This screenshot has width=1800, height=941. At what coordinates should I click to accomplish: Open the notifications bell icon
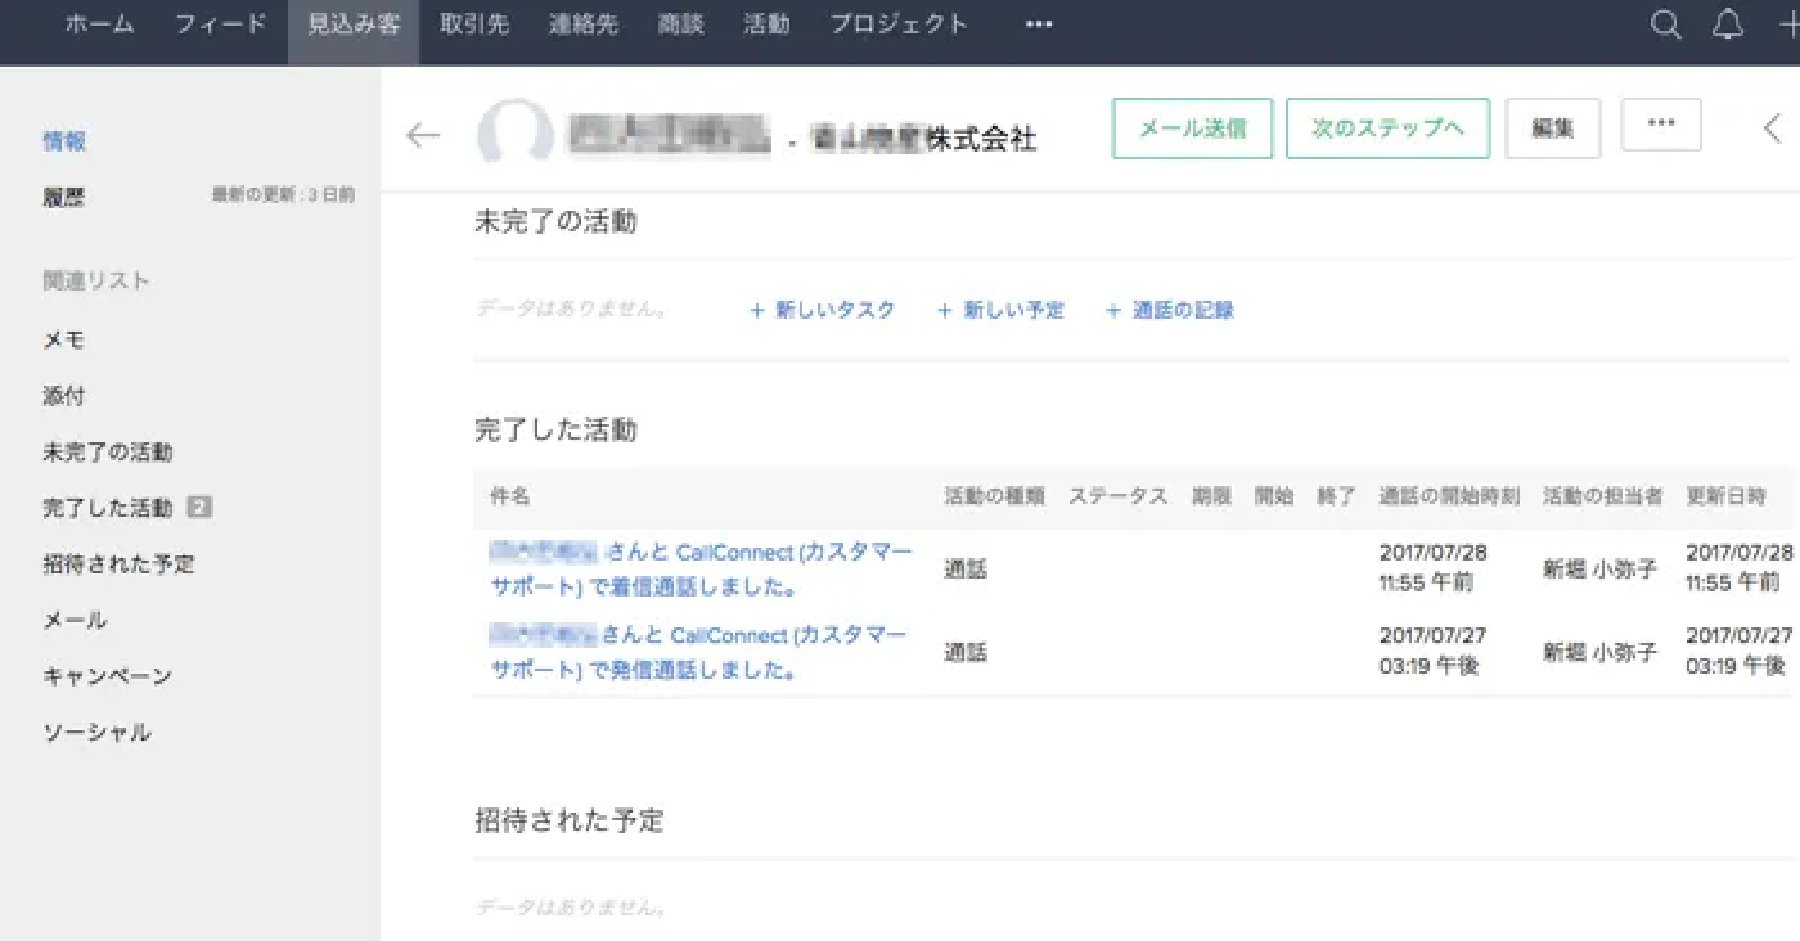click(x=1727, y=24)
